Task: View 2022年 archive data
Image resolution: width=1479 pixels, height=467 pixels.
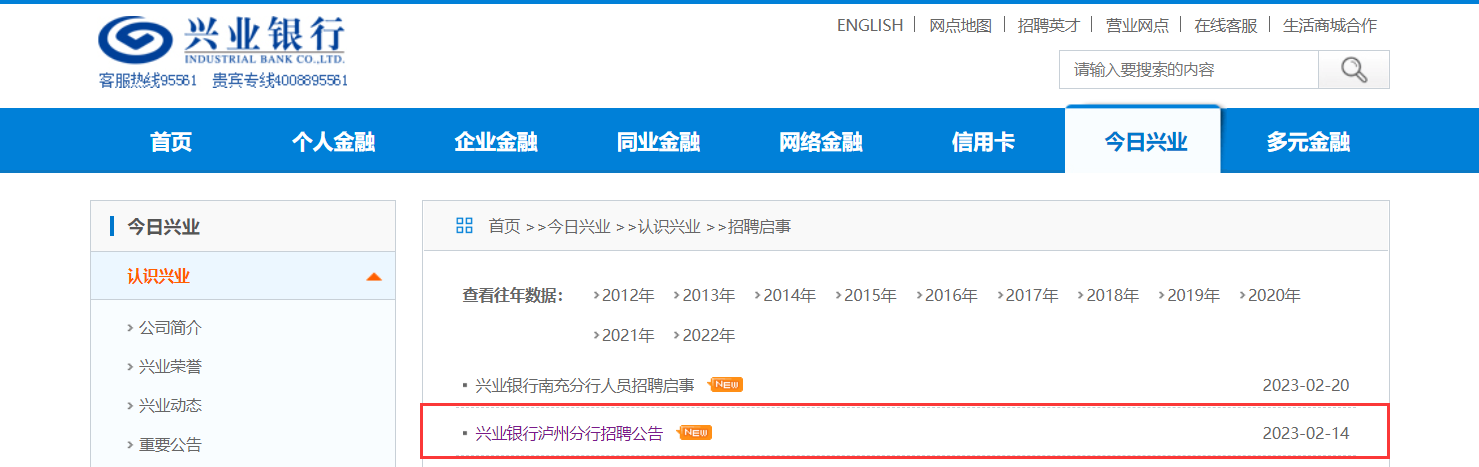Action: (x=709, y=336)
